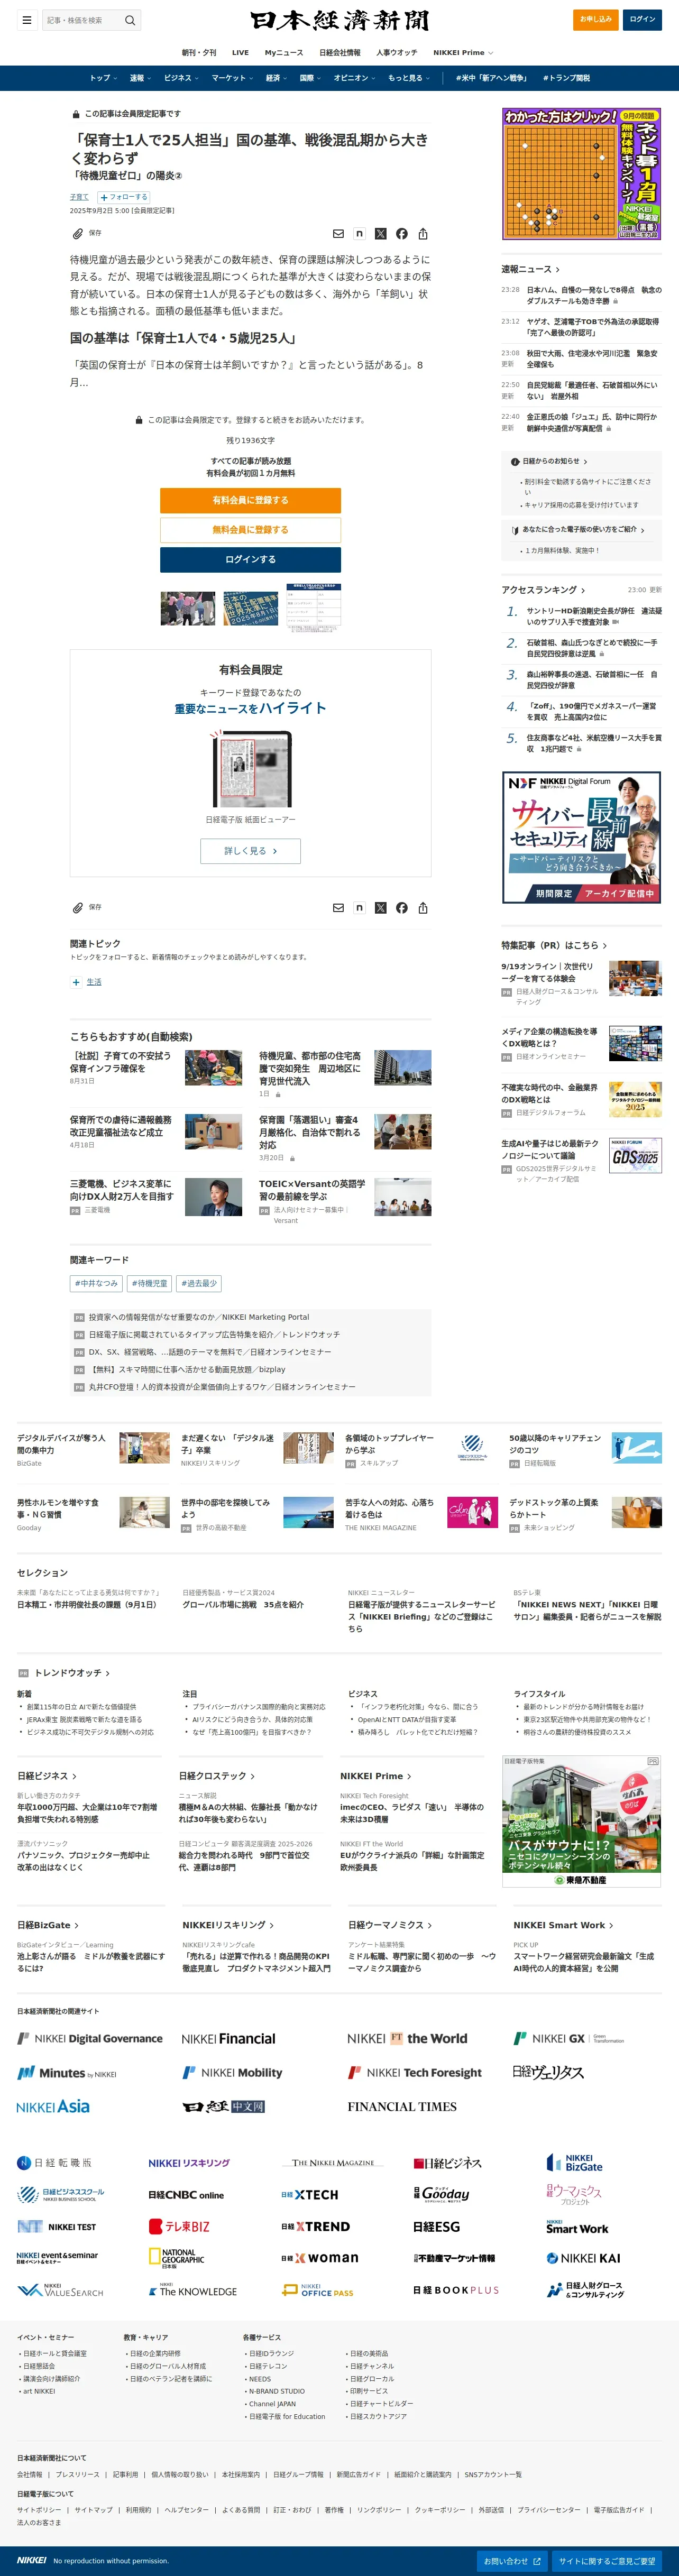note icon above the 関連トピック section
The height and width of the screenshot is (2576, 679).
359,908
